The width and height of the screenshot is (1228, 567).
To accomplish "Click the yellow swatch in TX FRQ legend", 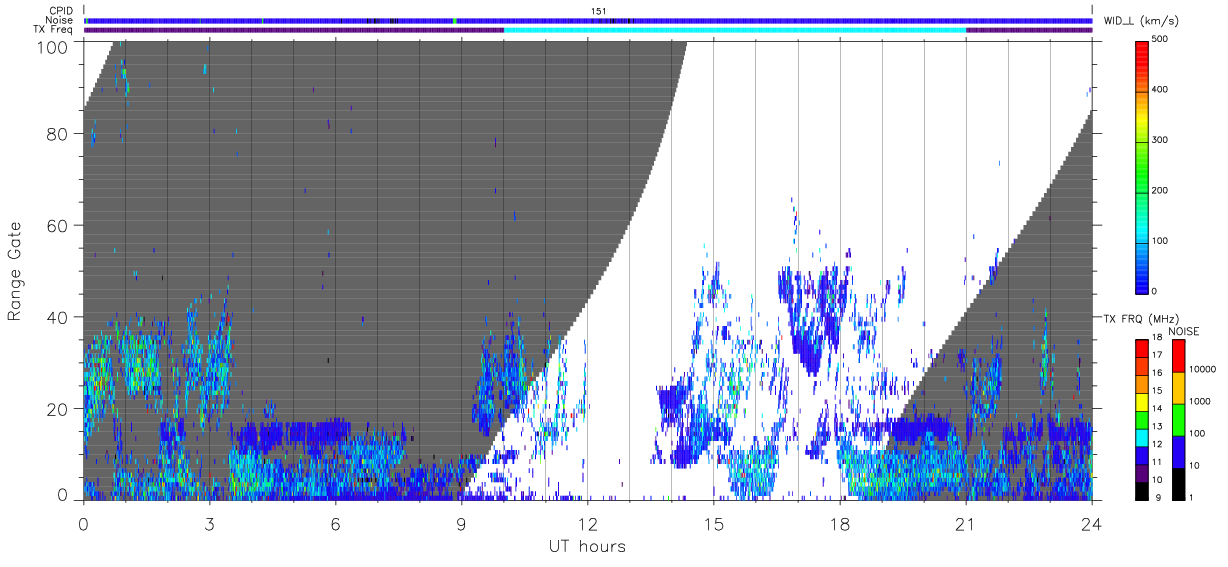I will click(x=1141, y=401).
